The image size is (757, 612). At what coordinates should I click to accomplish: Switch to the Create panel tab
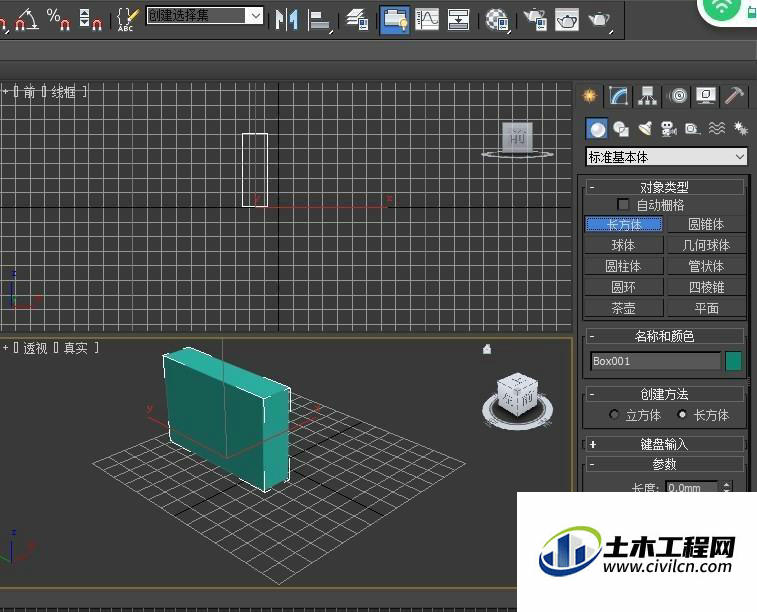click(x=589, y=96)
